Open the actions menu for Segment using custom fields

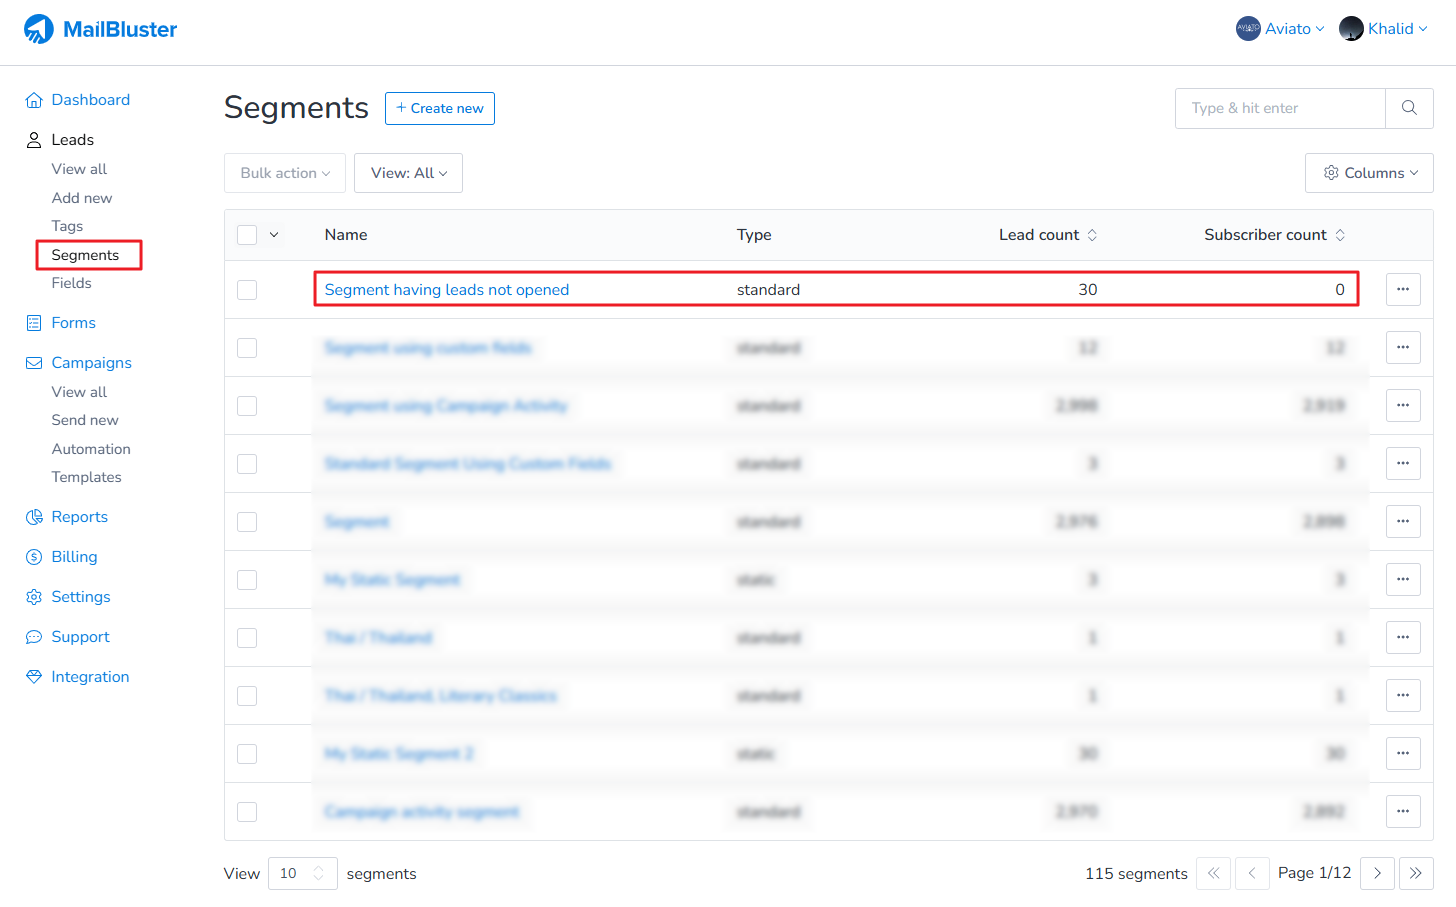point(1403,347)
